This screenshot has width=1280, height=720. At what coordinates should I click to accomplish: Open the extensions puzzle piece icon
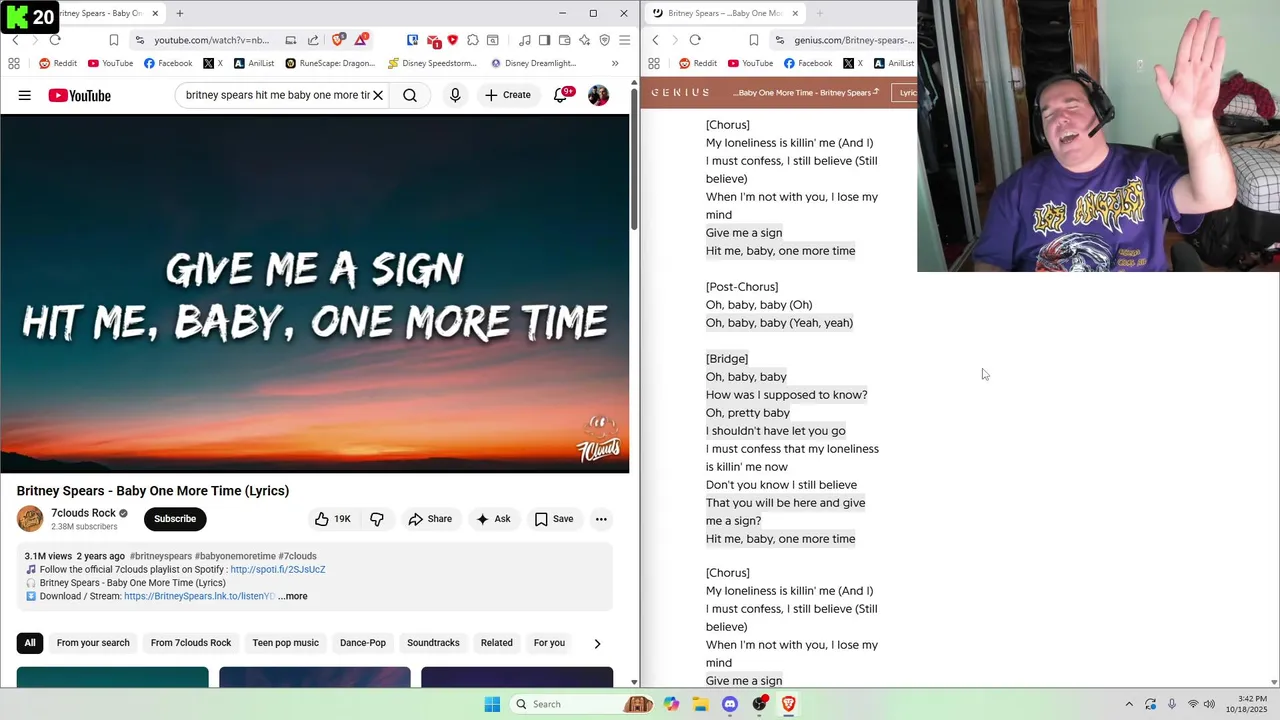point(472,40)
